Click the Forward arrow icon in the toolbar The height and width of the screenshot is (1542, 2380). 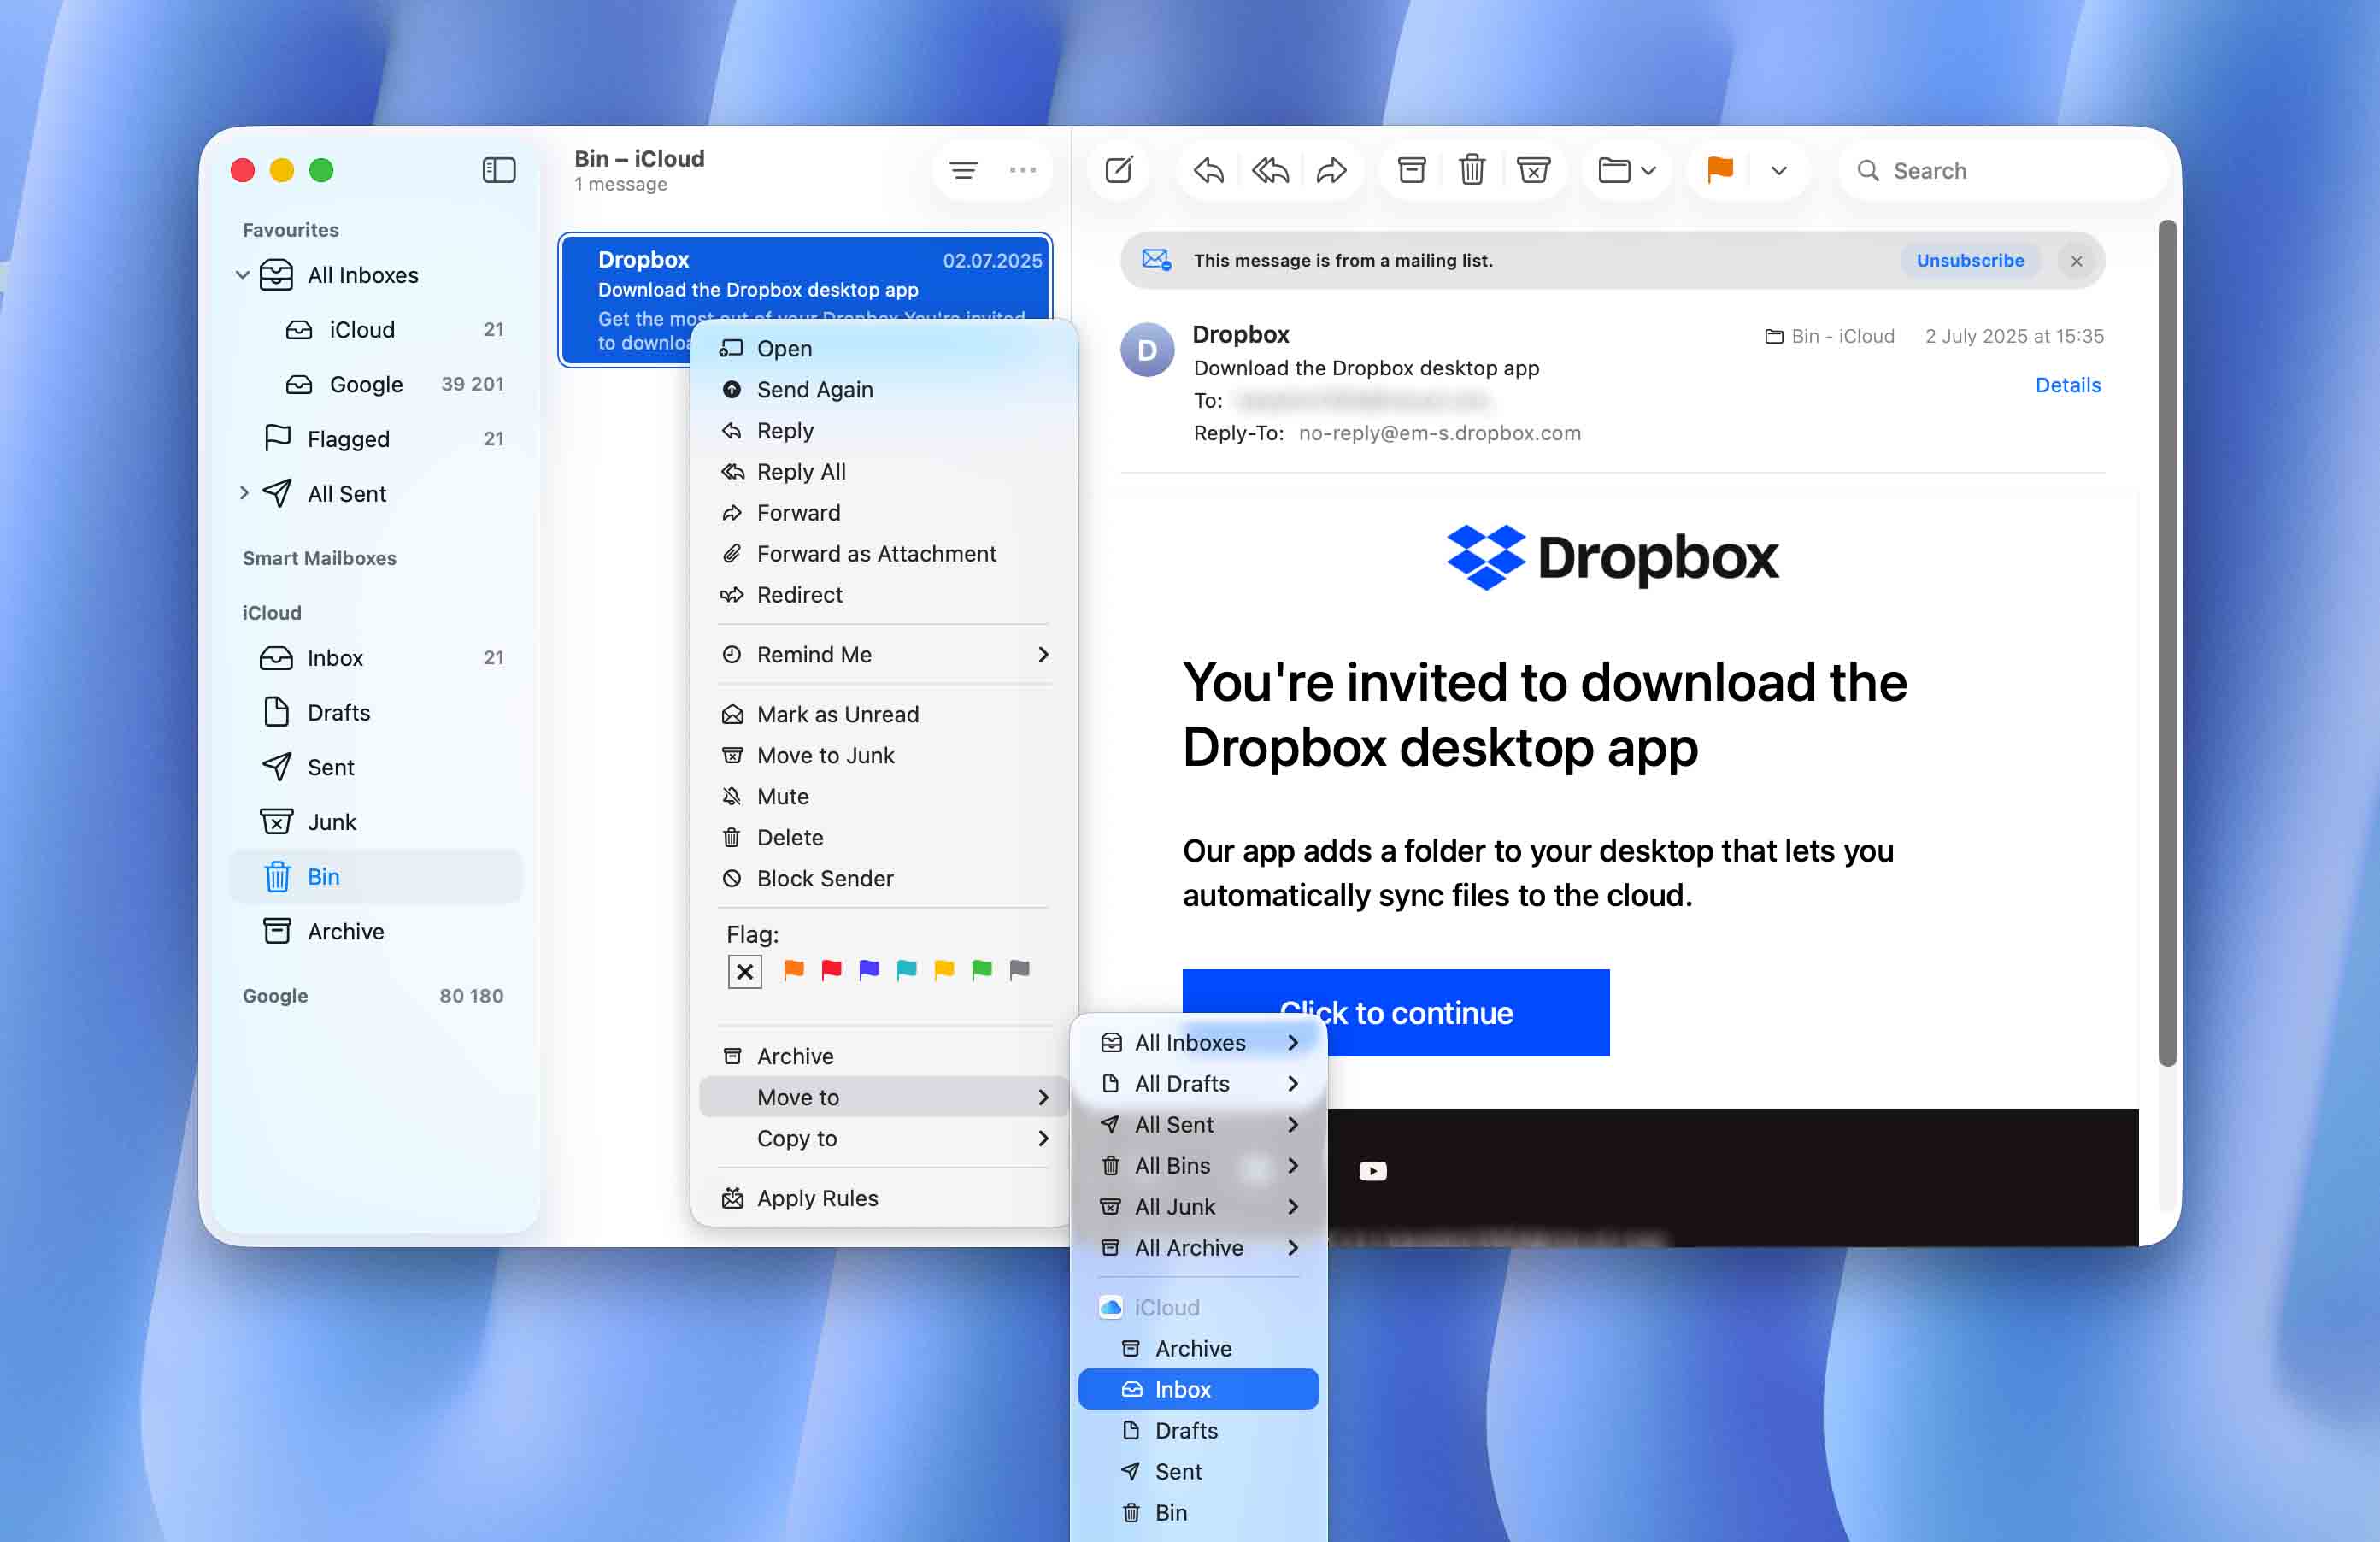coord(1331,170)
